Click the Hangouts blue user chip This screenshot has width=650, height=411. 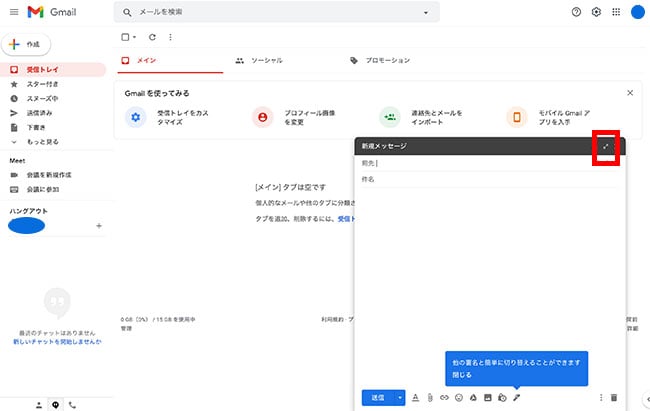pyautogui.click(x=27, y=226)
